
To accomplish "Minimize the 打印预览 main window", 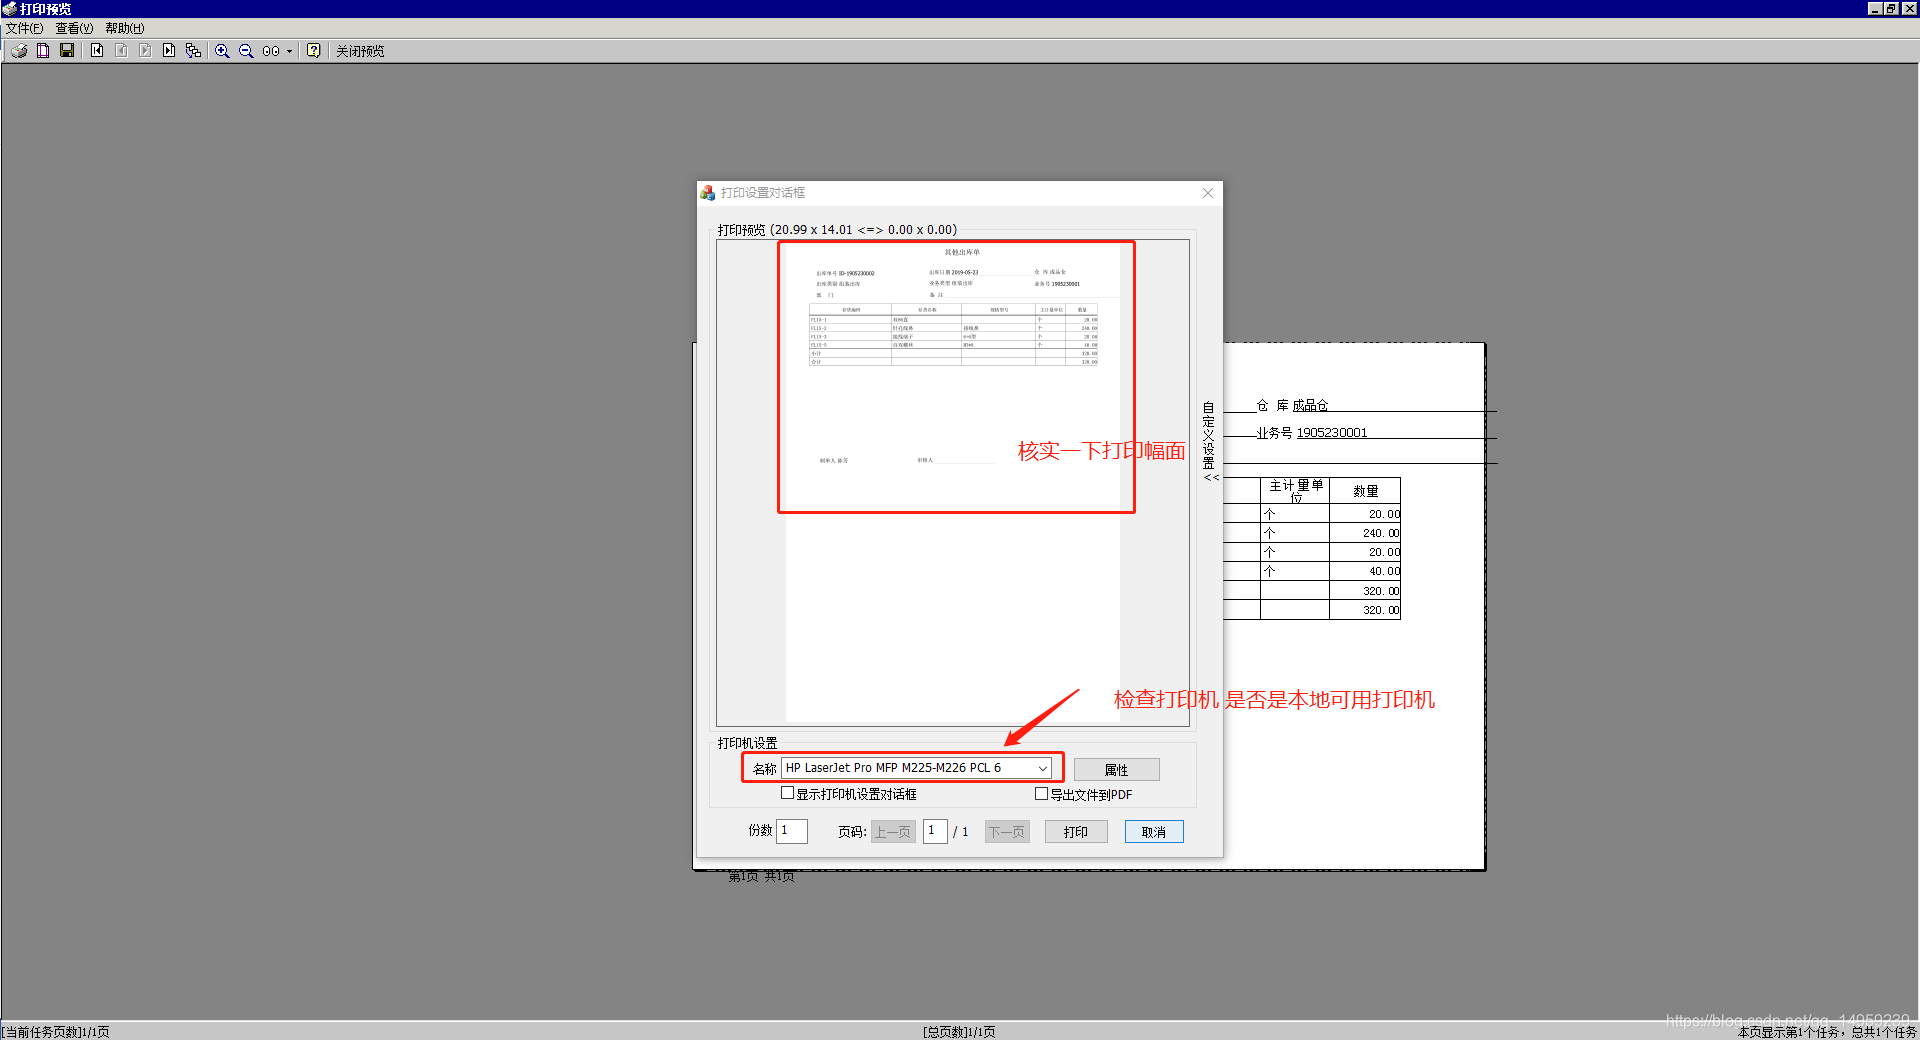I will click(1874, 8).
